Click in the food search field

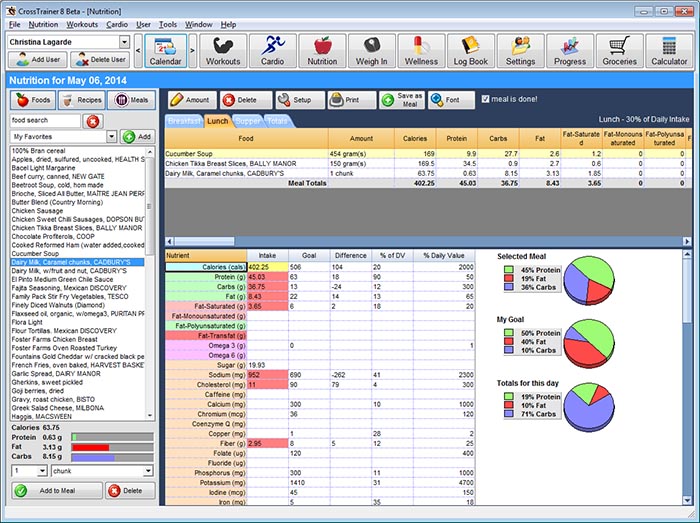tap(45, 120)
